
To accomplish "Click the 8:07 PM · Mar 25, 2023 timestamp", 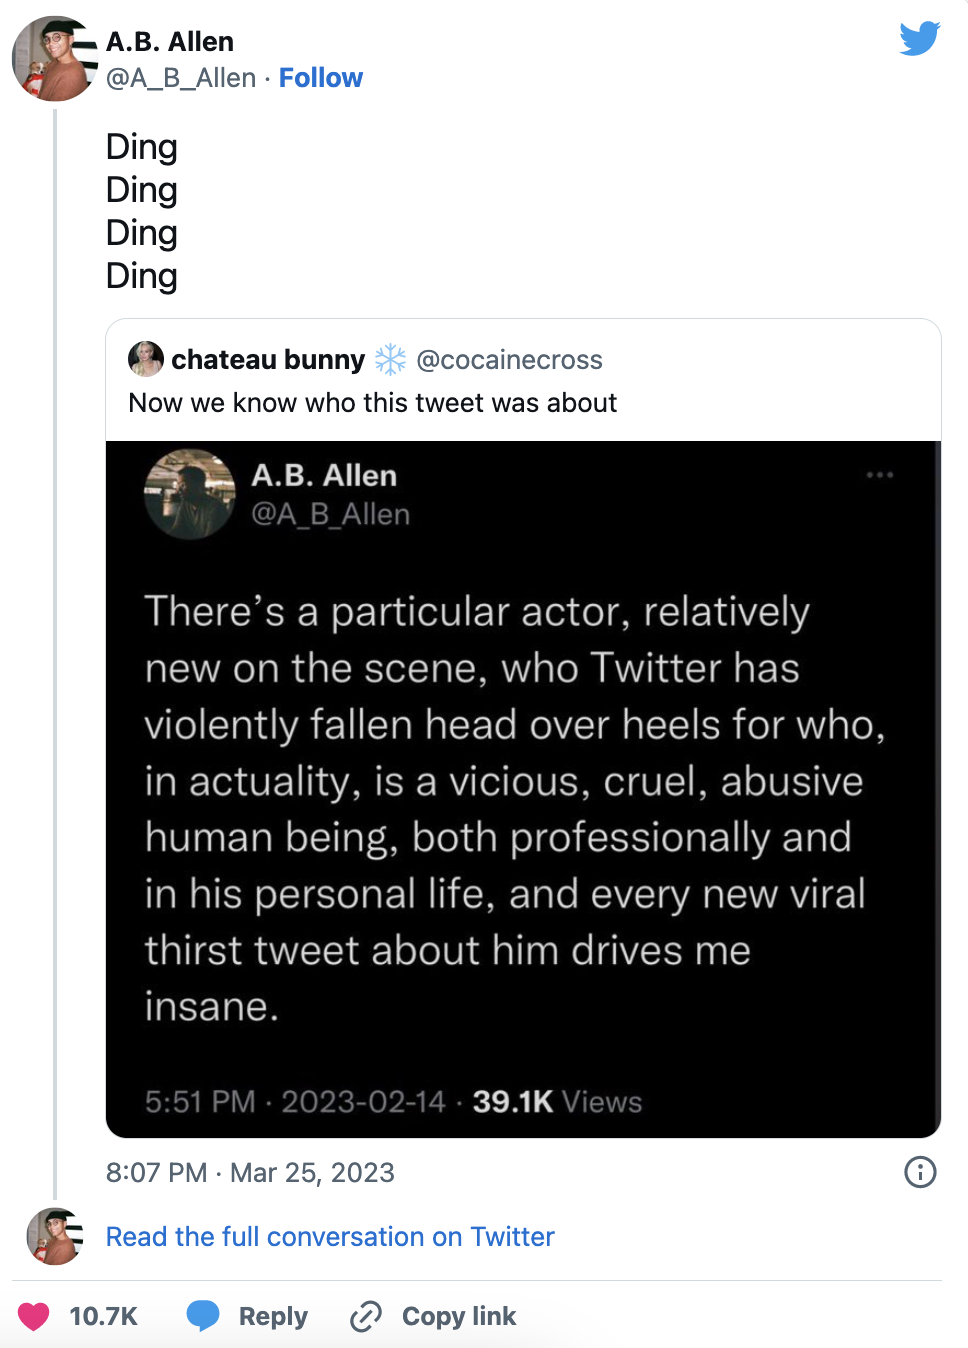I will click(250, 1172).
